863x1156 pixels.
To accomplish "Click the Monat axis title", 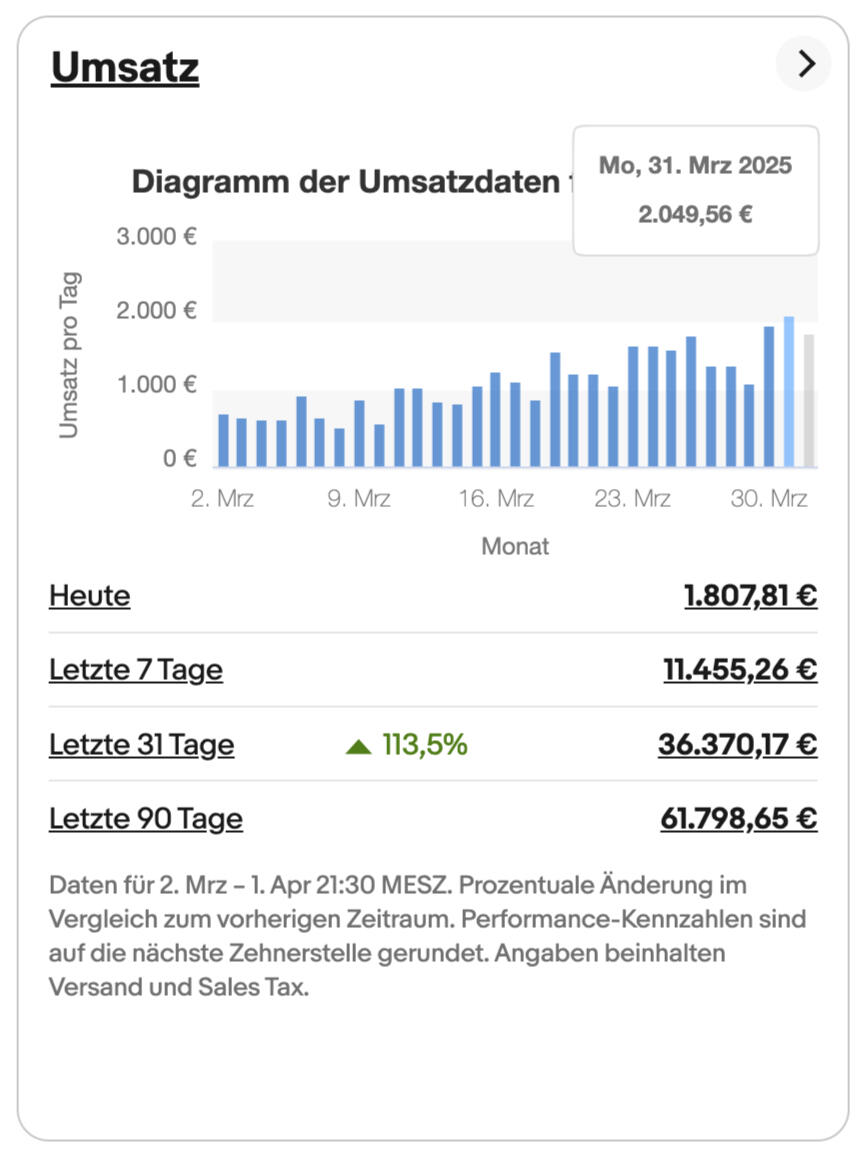I will 515,546.
